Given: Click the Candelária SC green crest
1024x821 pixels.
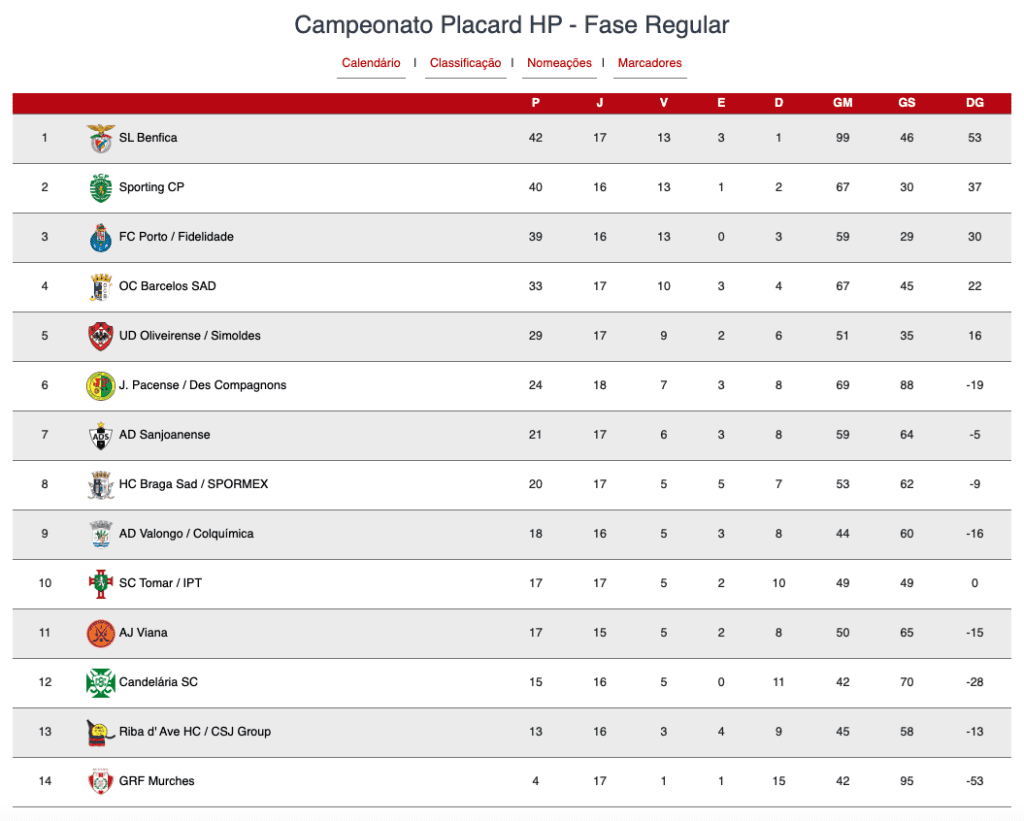Looking at the screenshot, I should point(101,683).
